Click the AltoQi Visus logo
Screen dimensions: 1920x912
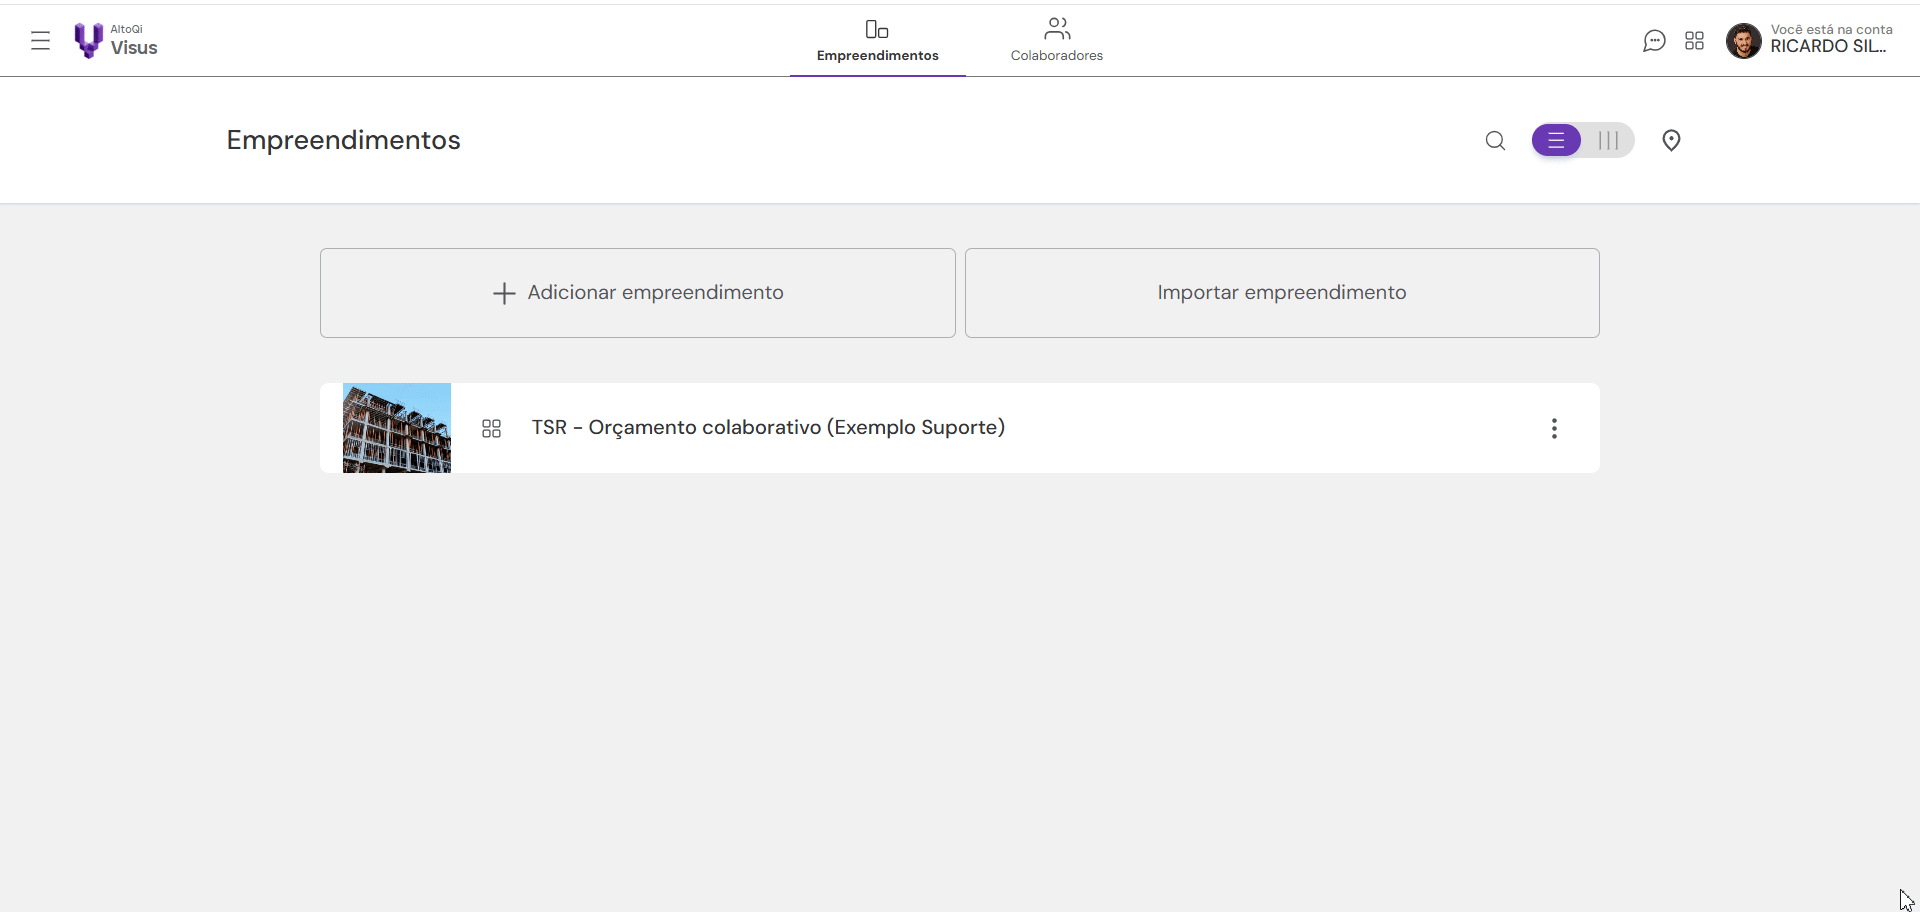click(x=116, y=41)
